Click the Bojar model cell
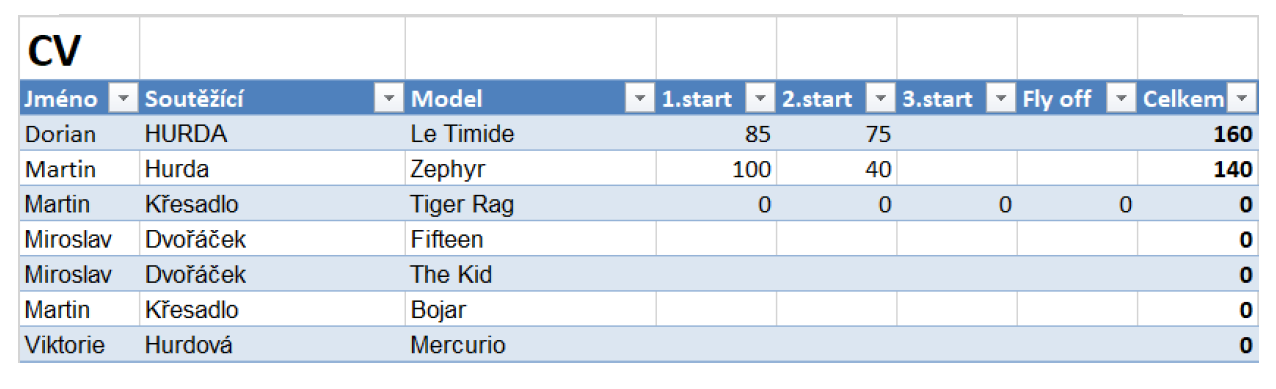The height and width of the screenshot is (389, 1276). click(530, 310)
